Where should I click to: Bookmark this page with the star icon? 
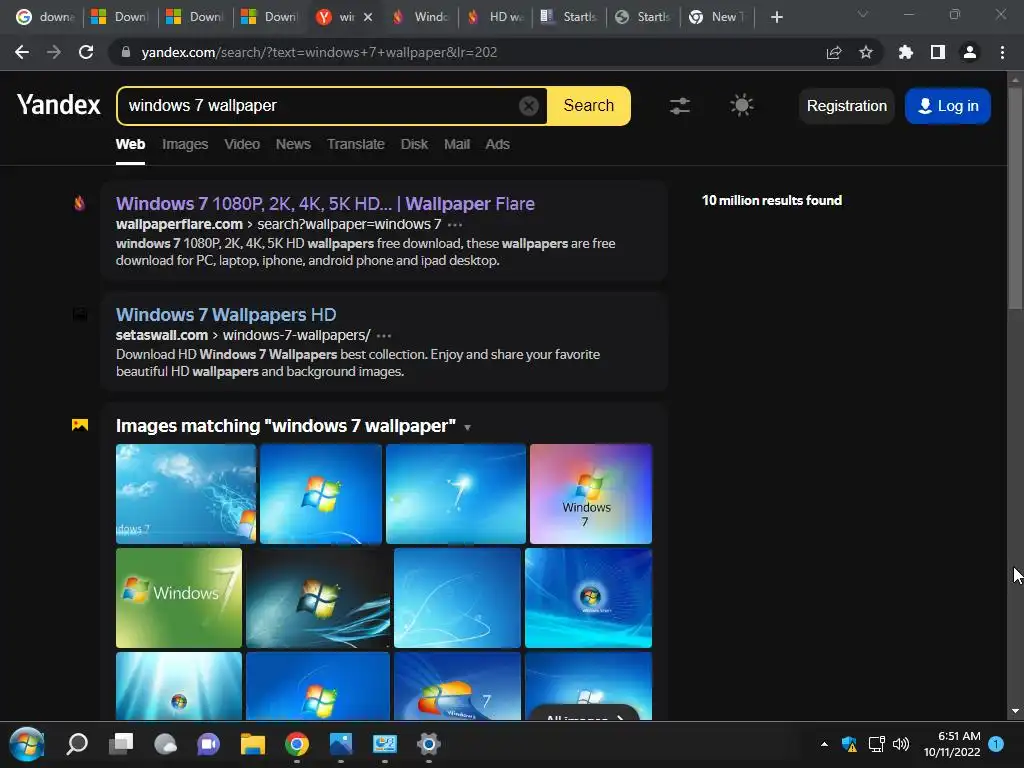click(865, 52)
